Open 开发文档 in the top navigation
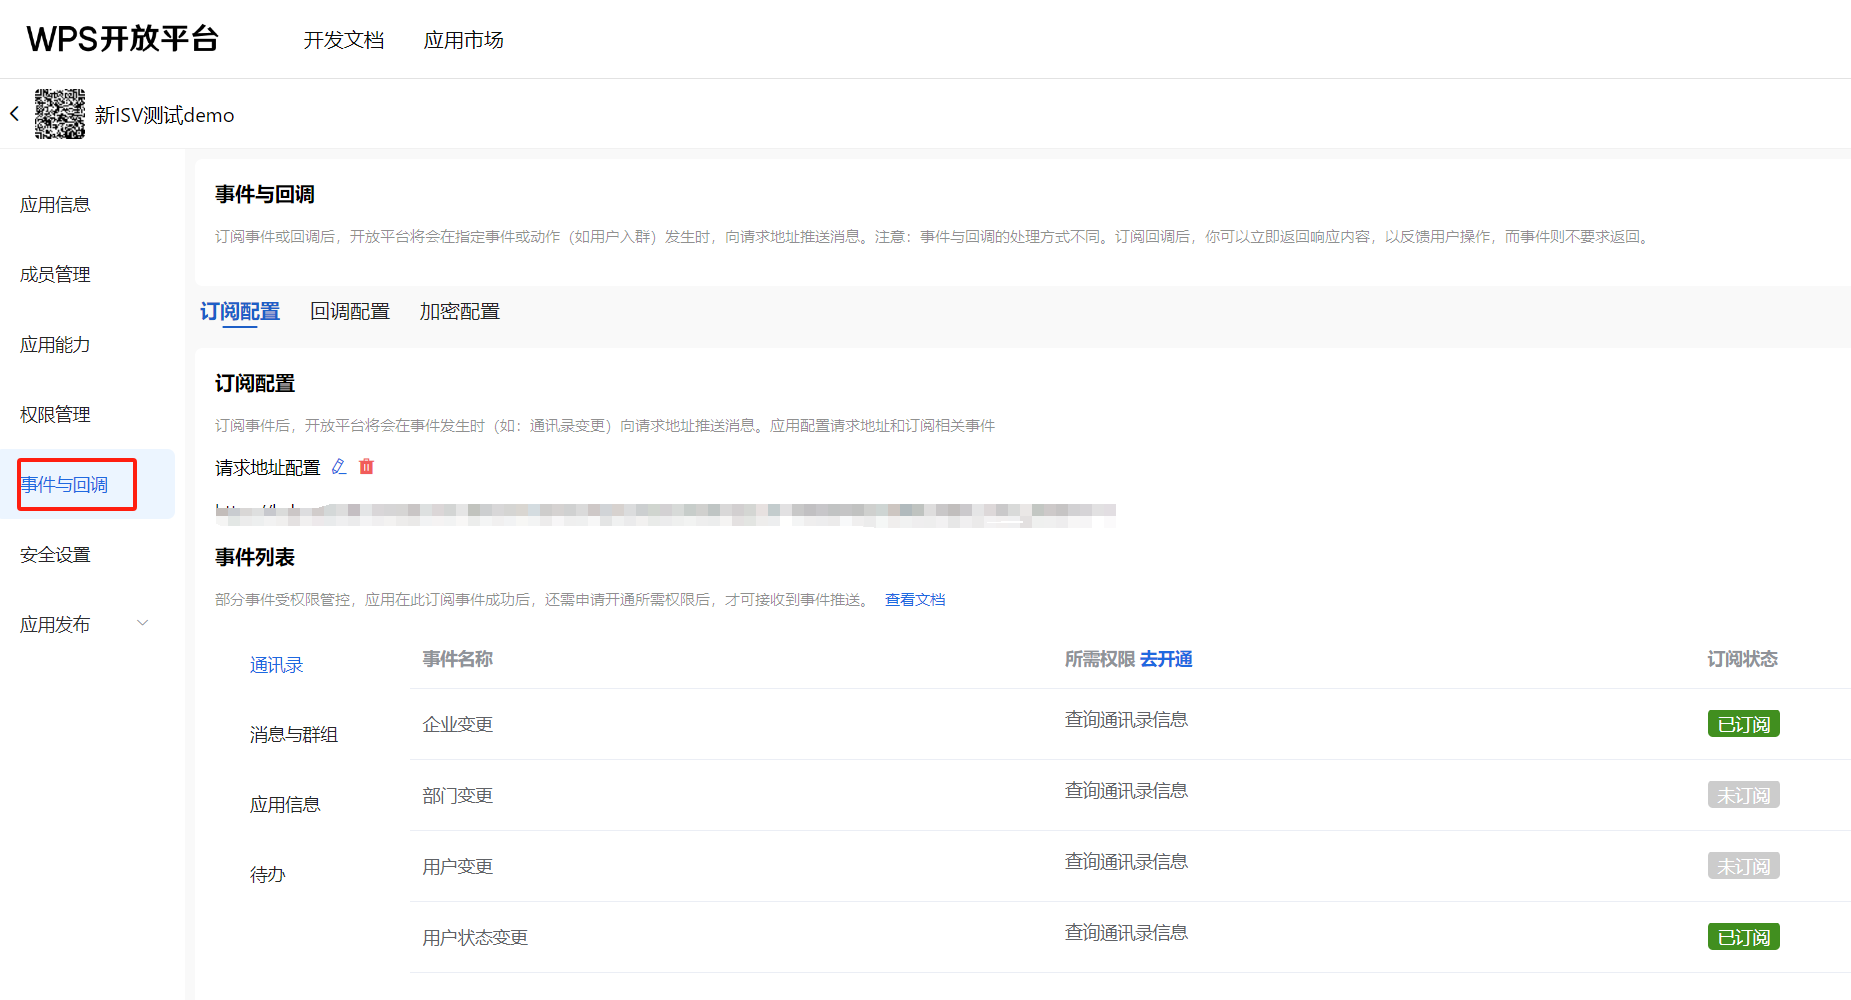The height and width of the screenshot is (1000, 1851). pyautogui.click(x=343, y=40)
